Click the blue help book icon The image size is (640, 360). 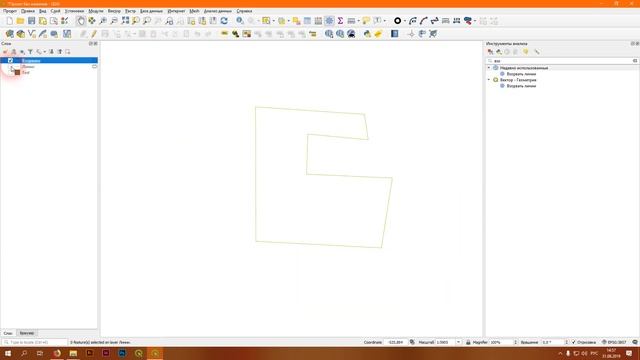click(x=394, y=34)
